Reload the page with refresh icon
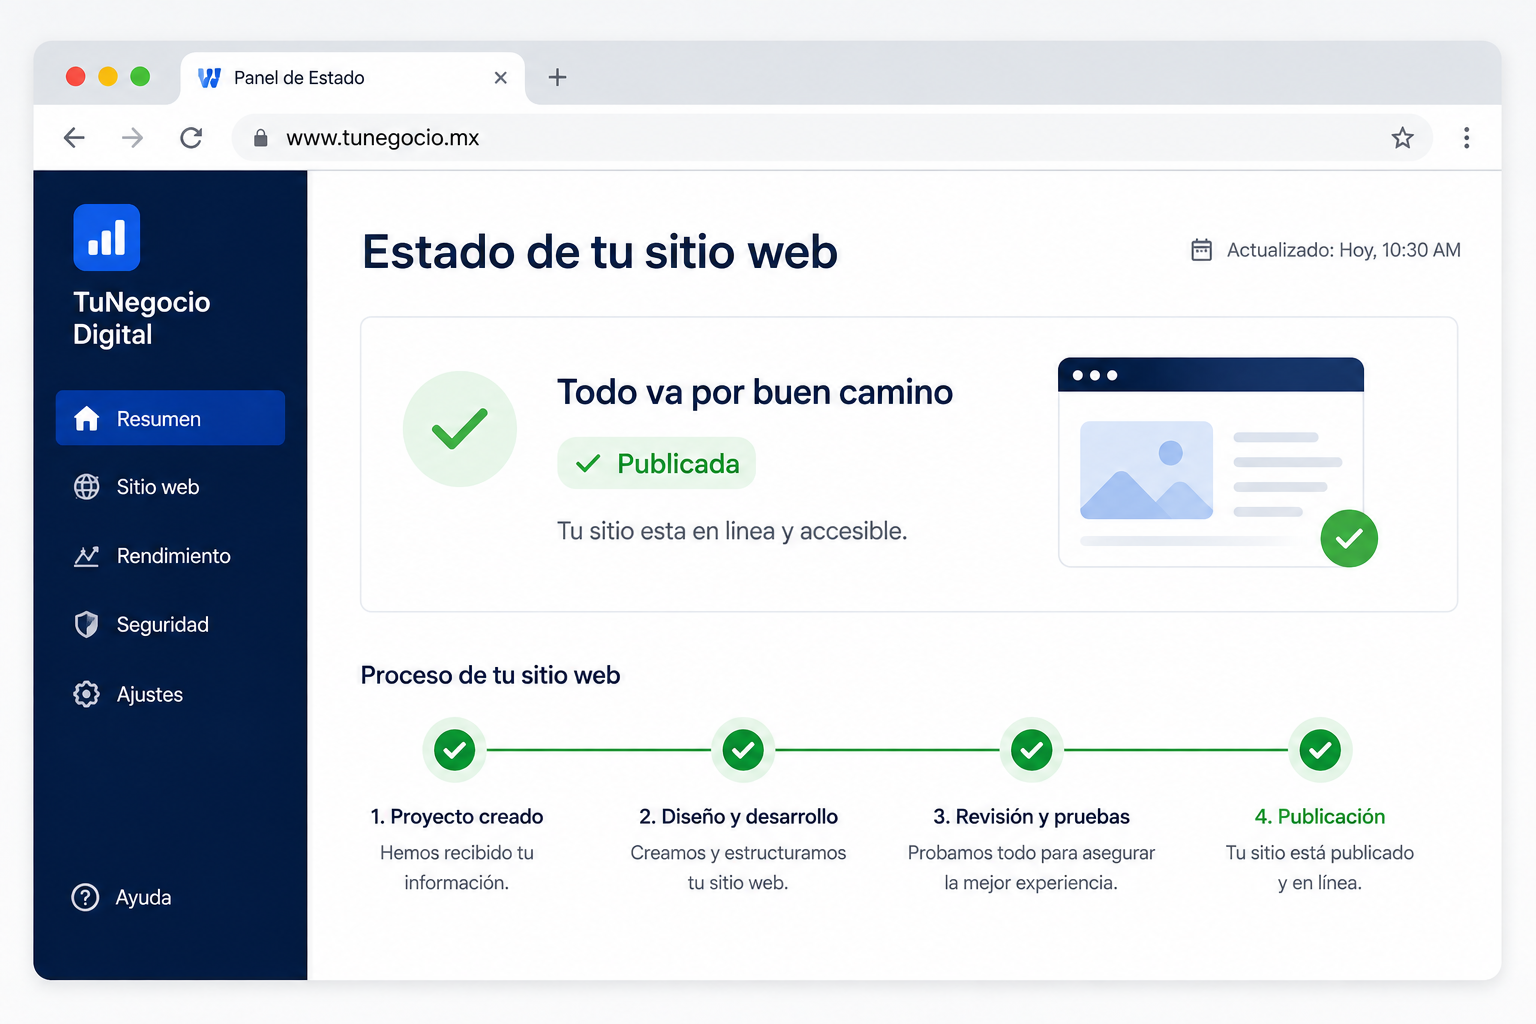The height and width of the screenshot is (1024, 1536). tap(191, 138)
